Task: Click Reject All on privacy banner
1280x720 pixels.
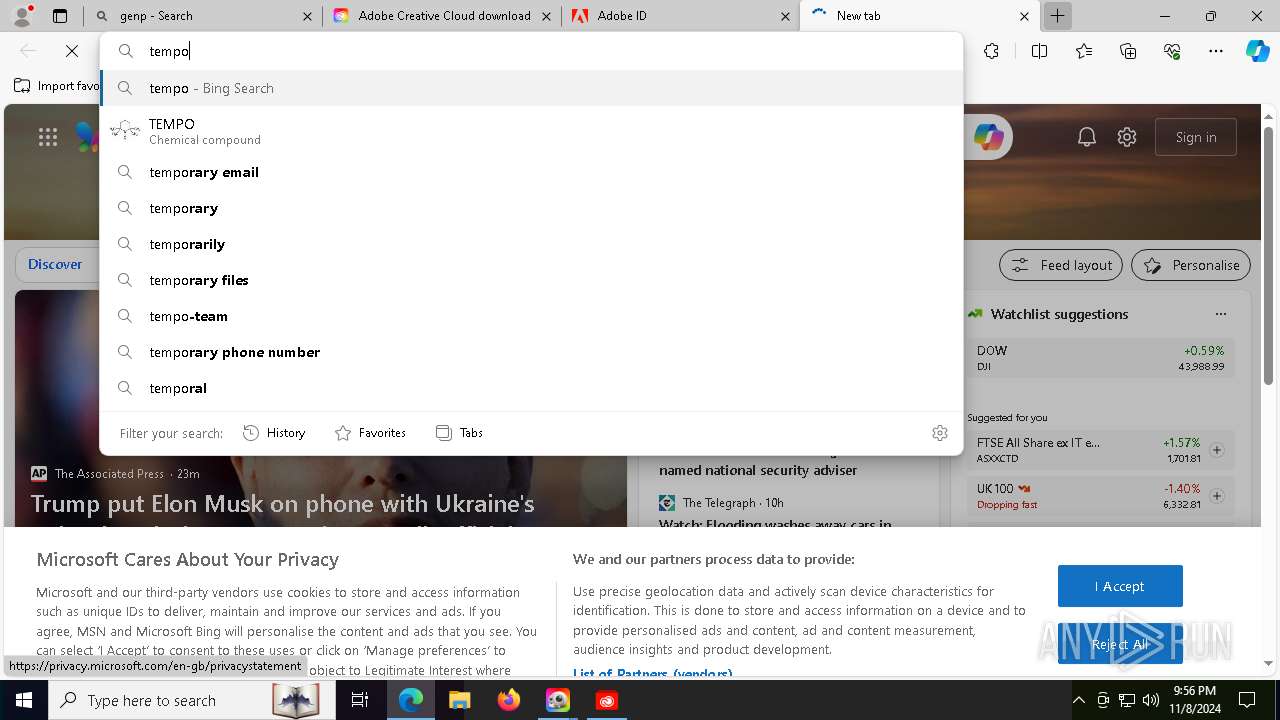Action: pos(1120,644)
